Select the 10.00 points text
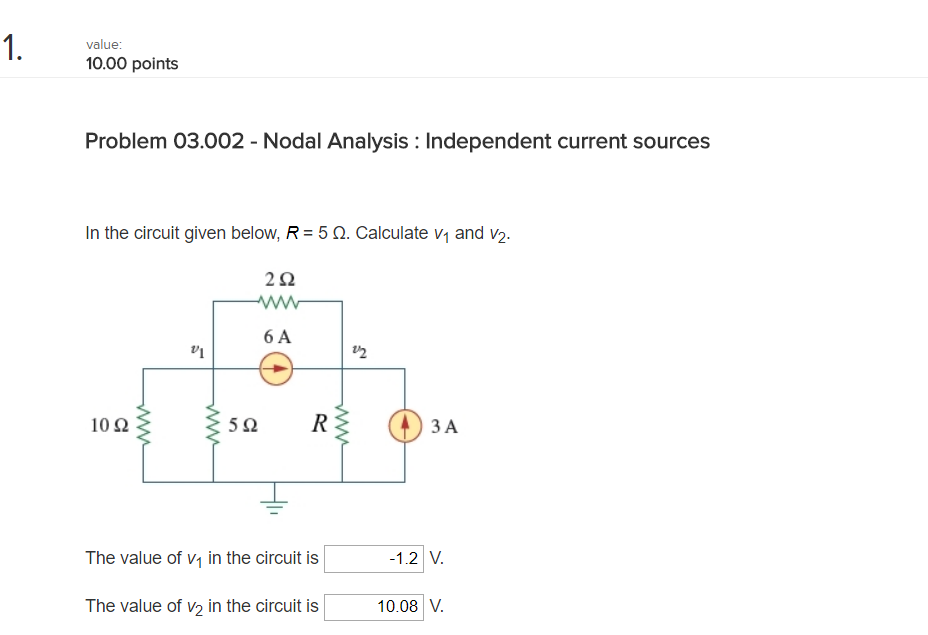Image resolution: width=928 pixels, height=635 pixels. 131,63
